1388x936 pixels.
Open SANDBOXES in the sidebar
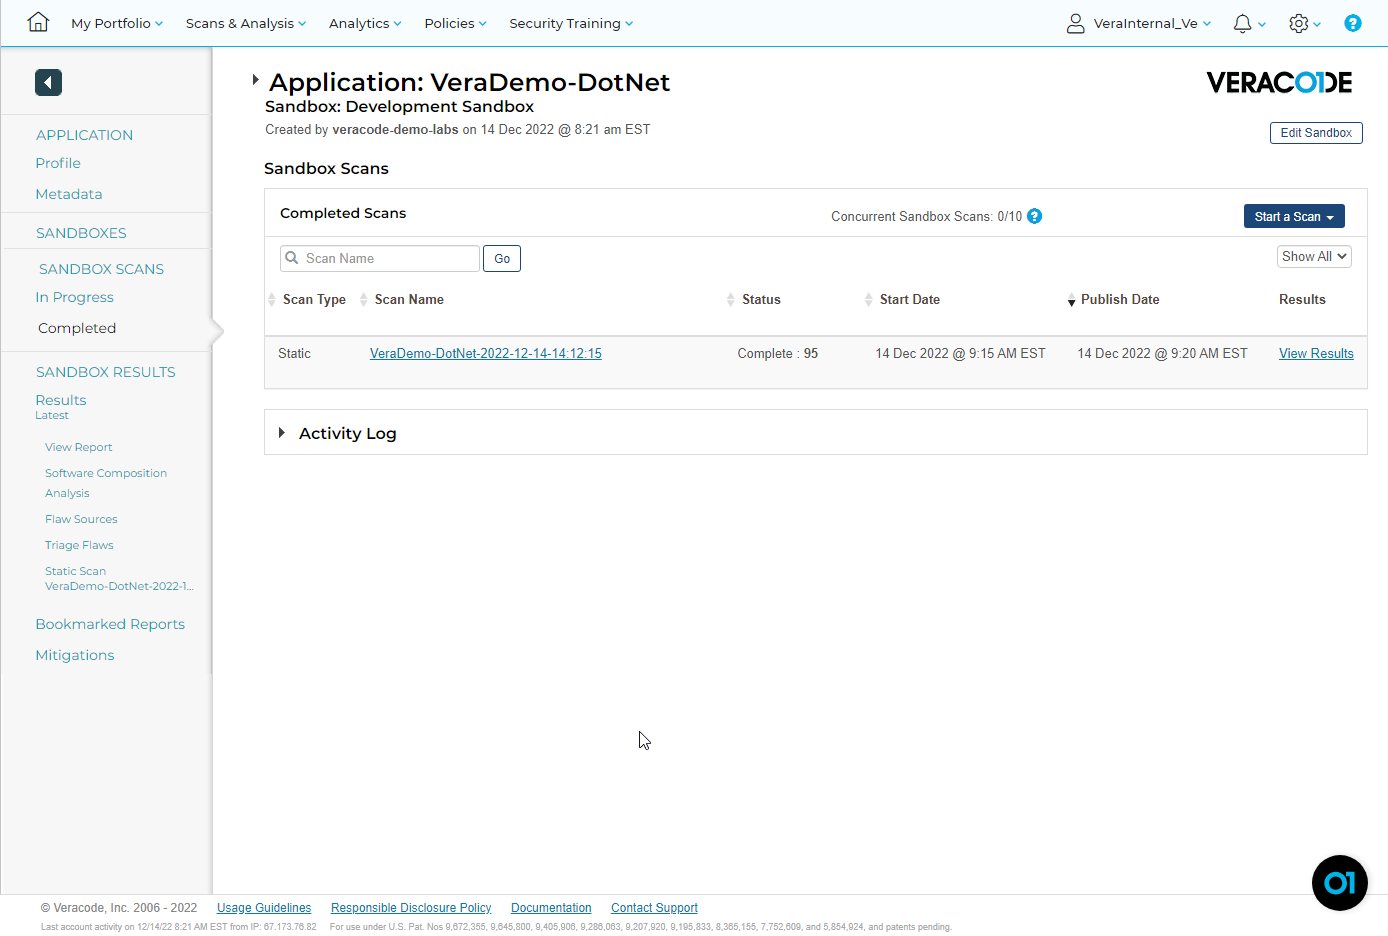[81, 233]
